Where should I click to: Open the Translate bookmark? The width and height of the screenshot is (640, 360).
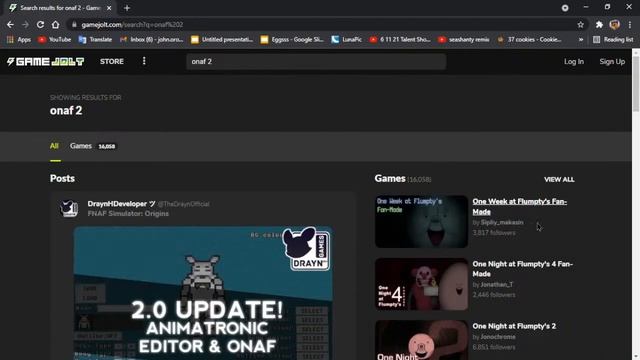[x=95, y=40]
